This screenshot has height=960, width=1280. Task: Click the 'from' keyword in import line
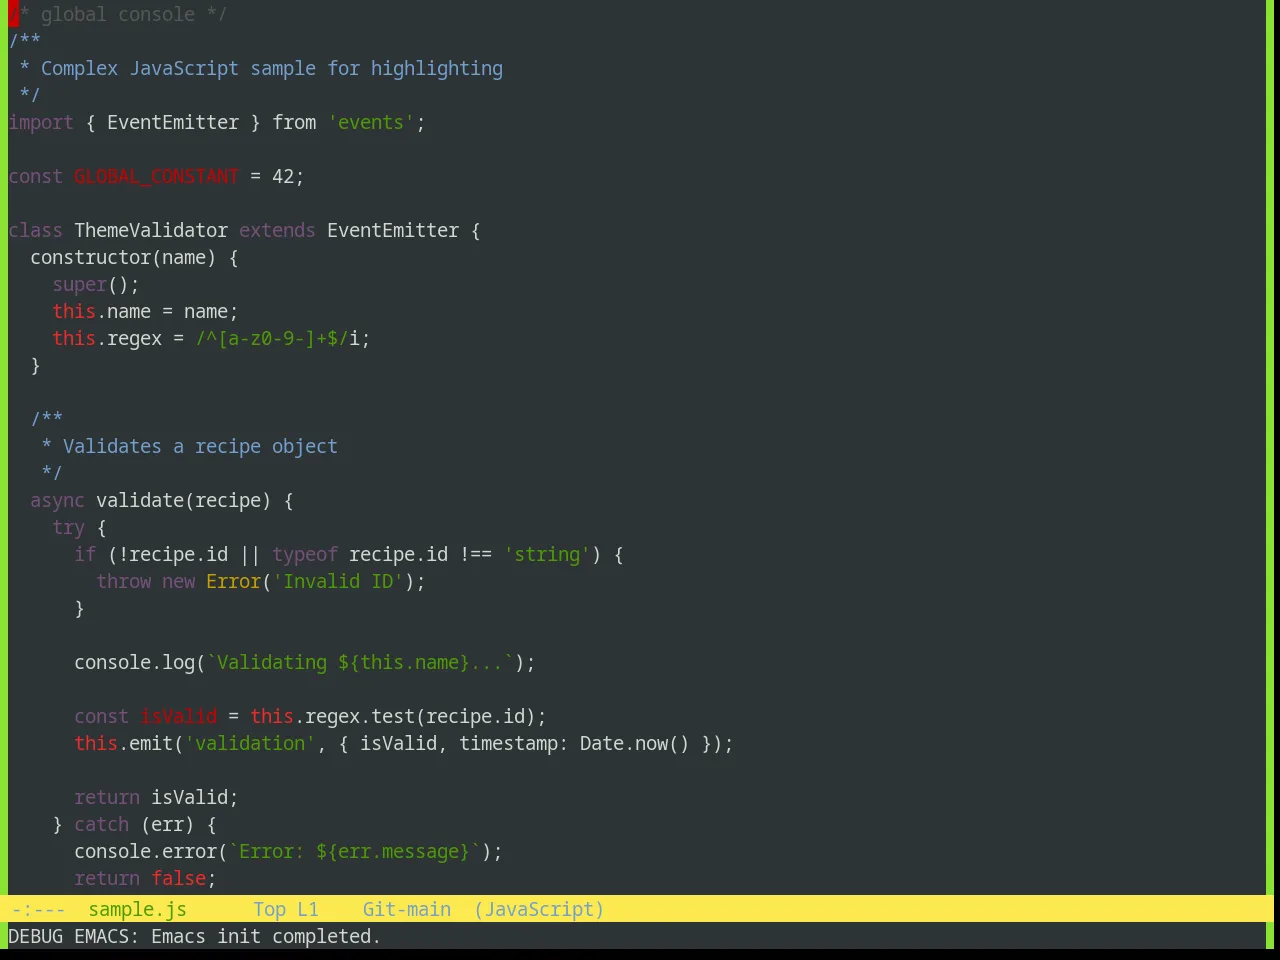(x=294, y=122)
